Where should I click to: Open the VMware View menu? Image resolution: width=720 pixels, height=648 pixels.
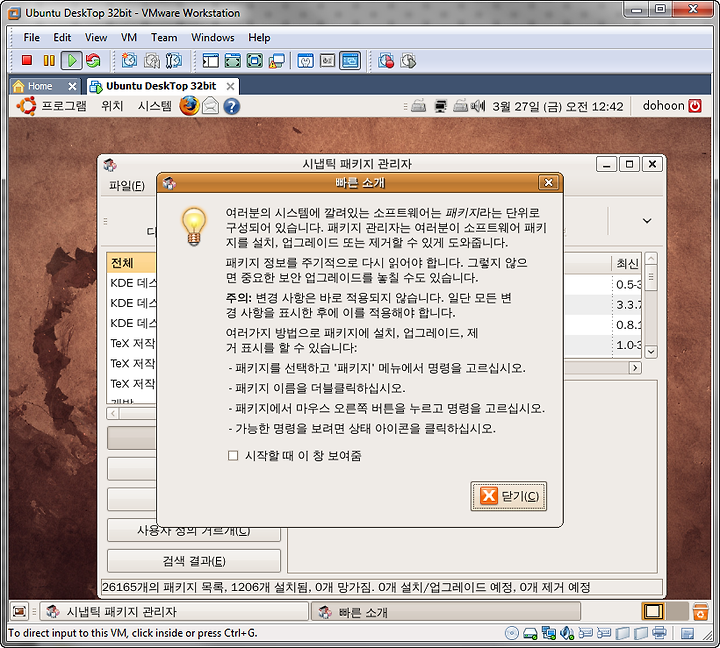[96, 38]
